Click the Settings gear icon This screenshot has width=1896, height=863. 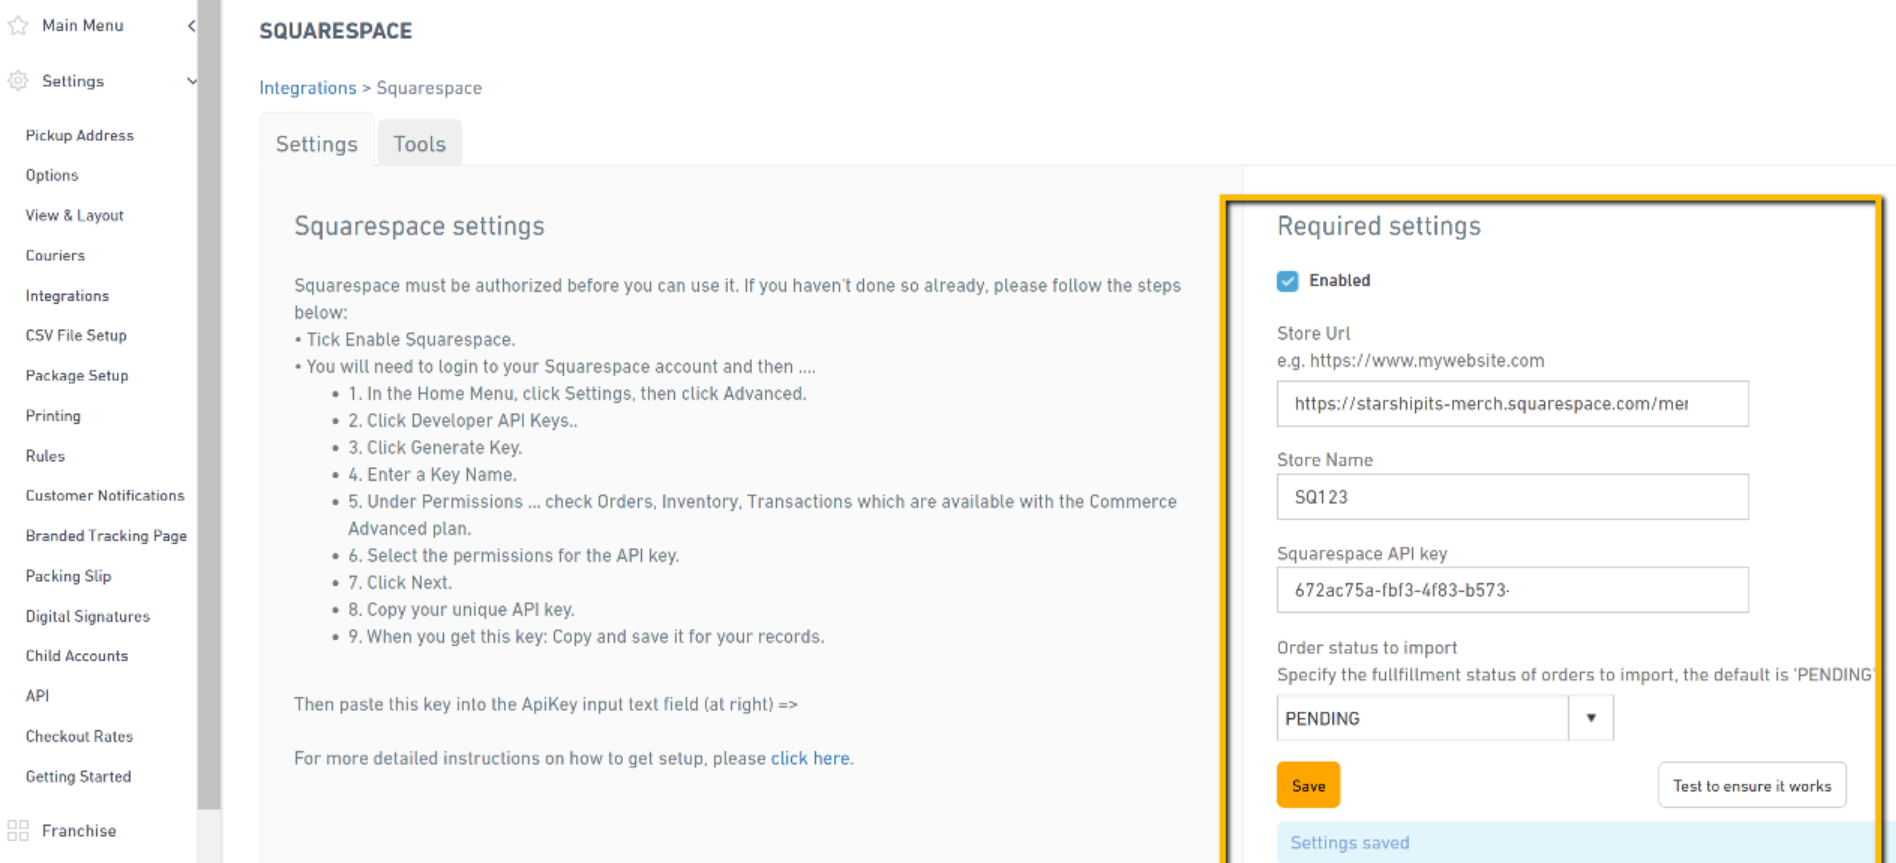pos(17,81)
